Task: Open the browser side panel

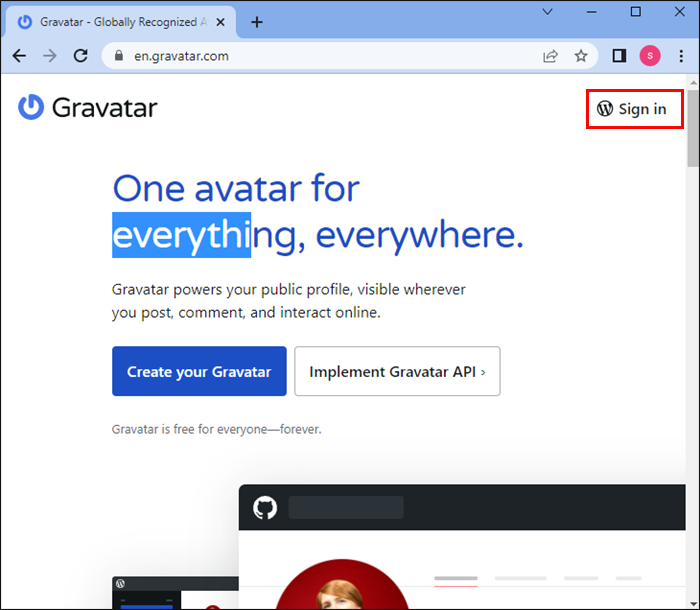Action: point(619,56)
